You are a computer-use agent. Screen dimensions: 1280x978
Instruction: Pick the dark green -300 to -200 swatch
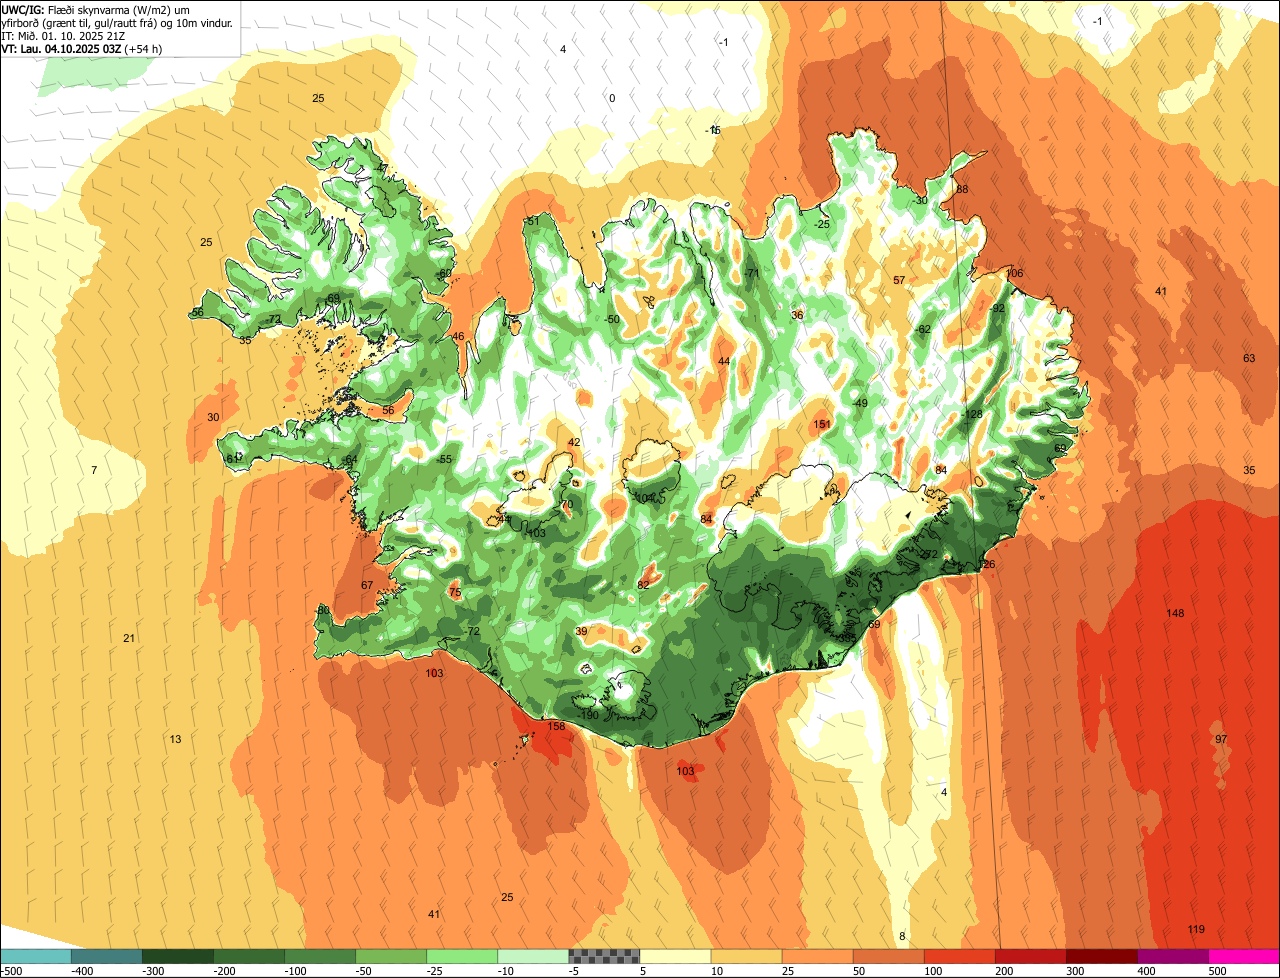[x=177, y=956]
